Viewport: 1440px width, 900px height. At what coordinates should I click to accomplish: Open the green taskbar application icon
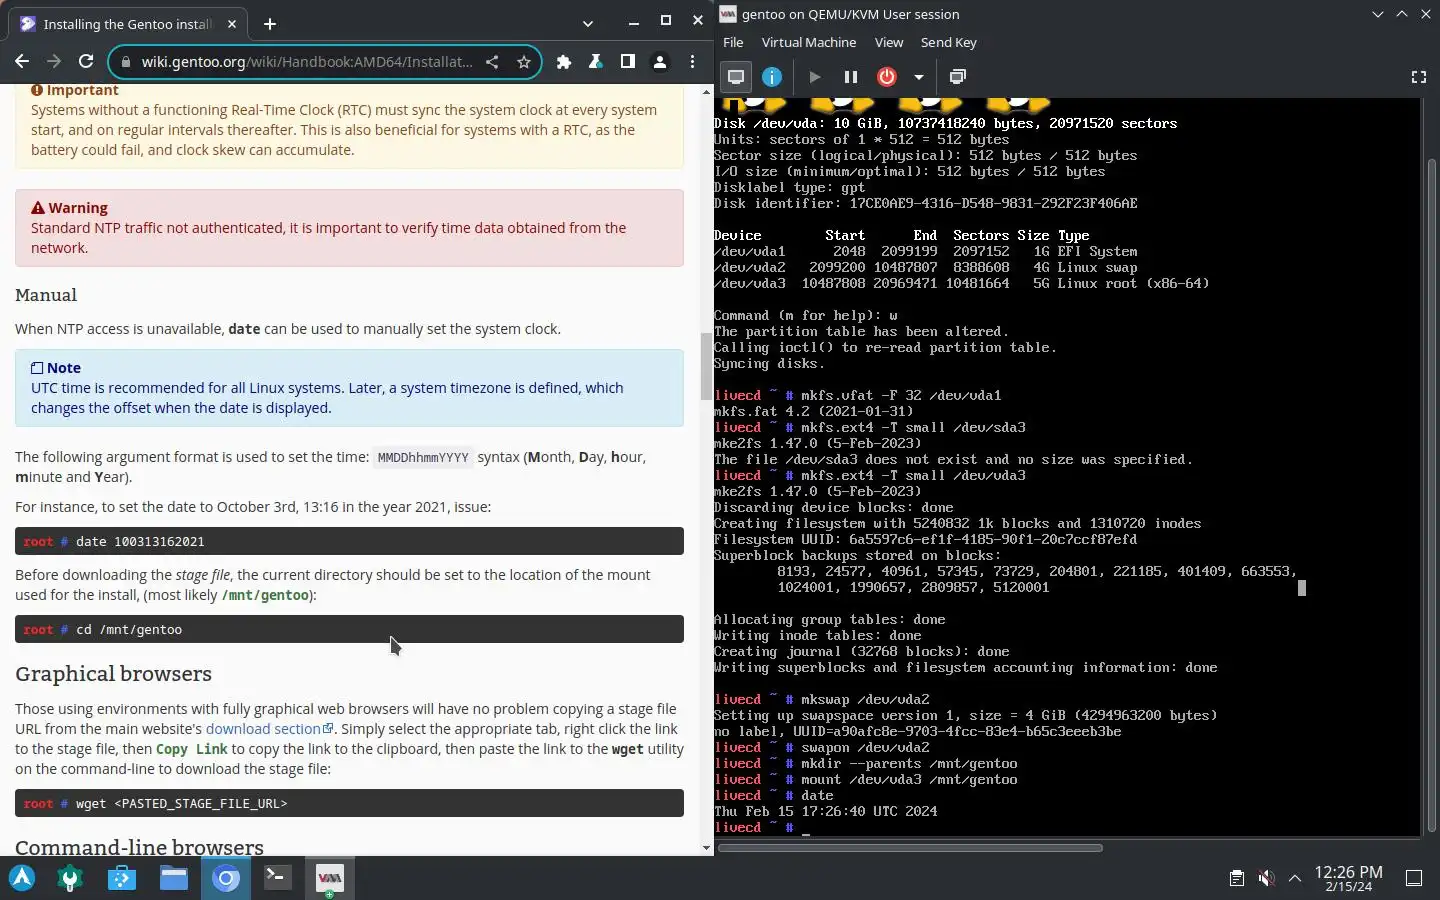click(70, 878)
